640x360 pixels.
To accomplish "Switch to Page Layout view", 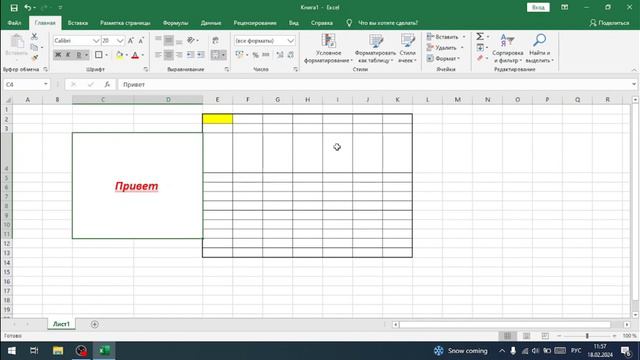I will coord(527,336).
